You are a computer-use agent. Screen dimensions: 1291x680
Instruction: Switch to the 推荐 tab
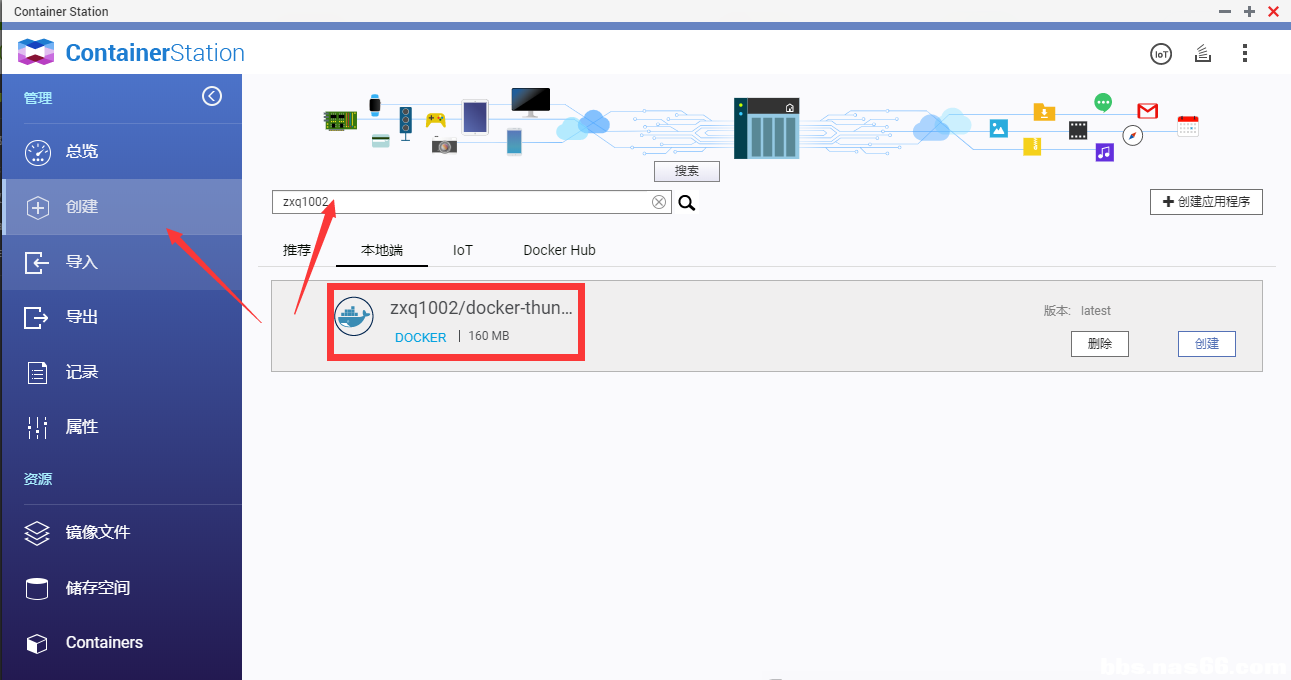point(297,250)
